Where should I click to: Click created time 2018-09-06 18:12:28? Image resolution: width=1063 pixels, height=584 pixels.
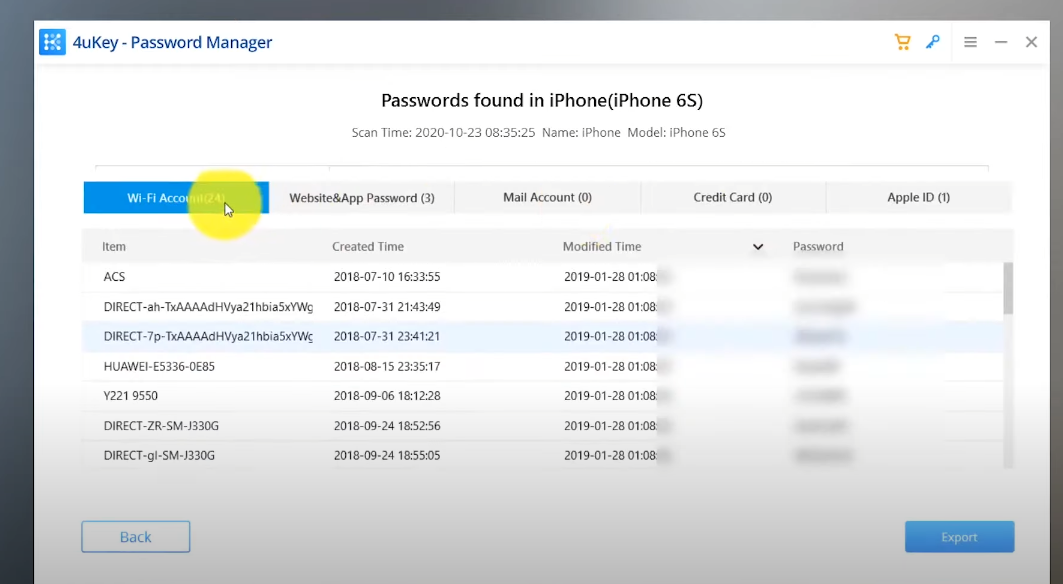pos(387,395)
